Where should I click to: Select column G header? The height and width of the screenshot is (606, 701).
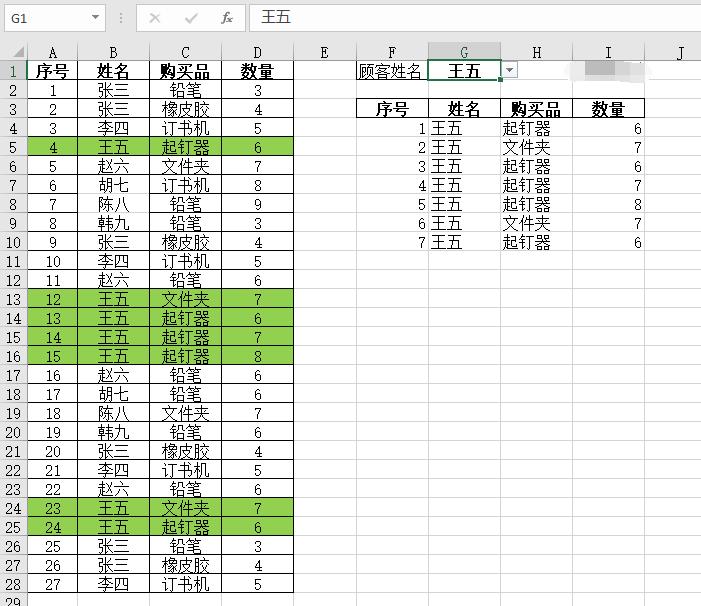[x=464, y=52]
